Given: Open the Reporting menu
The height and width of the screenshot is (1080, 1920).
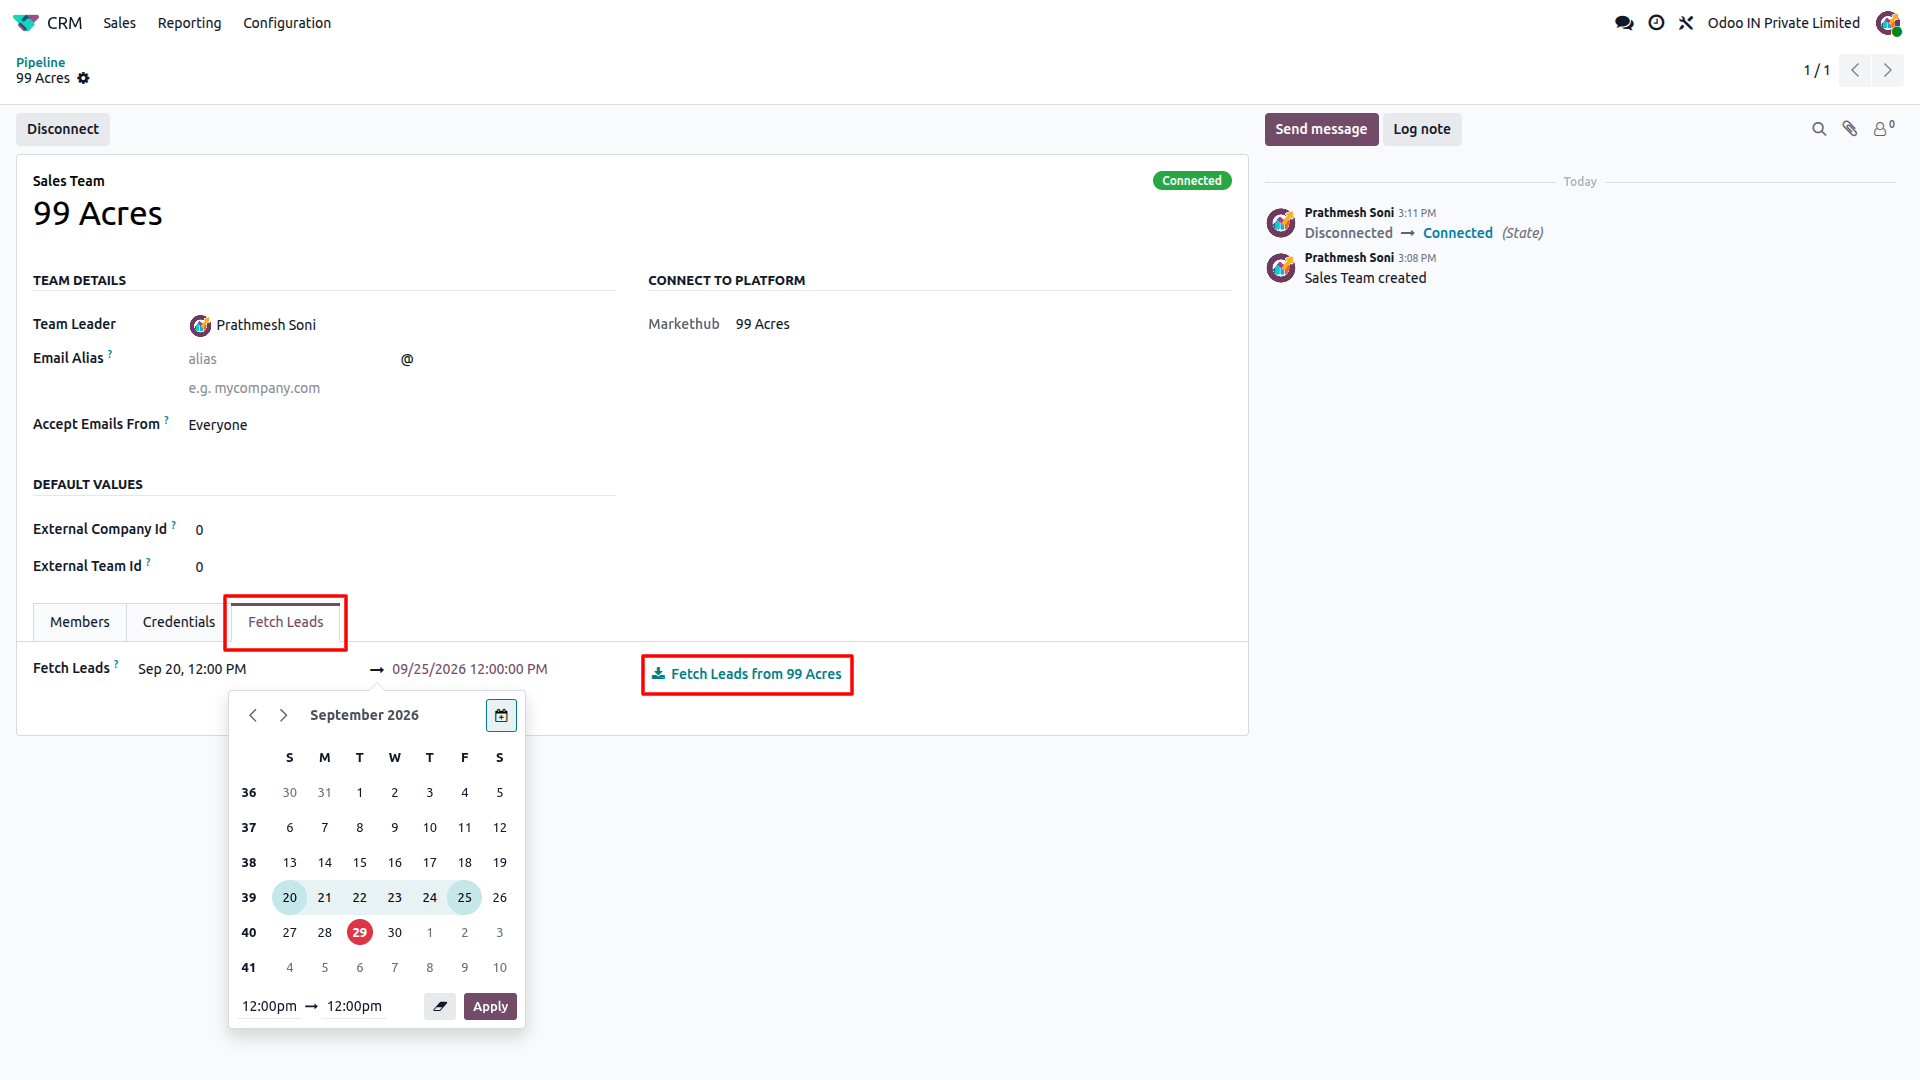Looking at the screenshot, I should (189, 22).
